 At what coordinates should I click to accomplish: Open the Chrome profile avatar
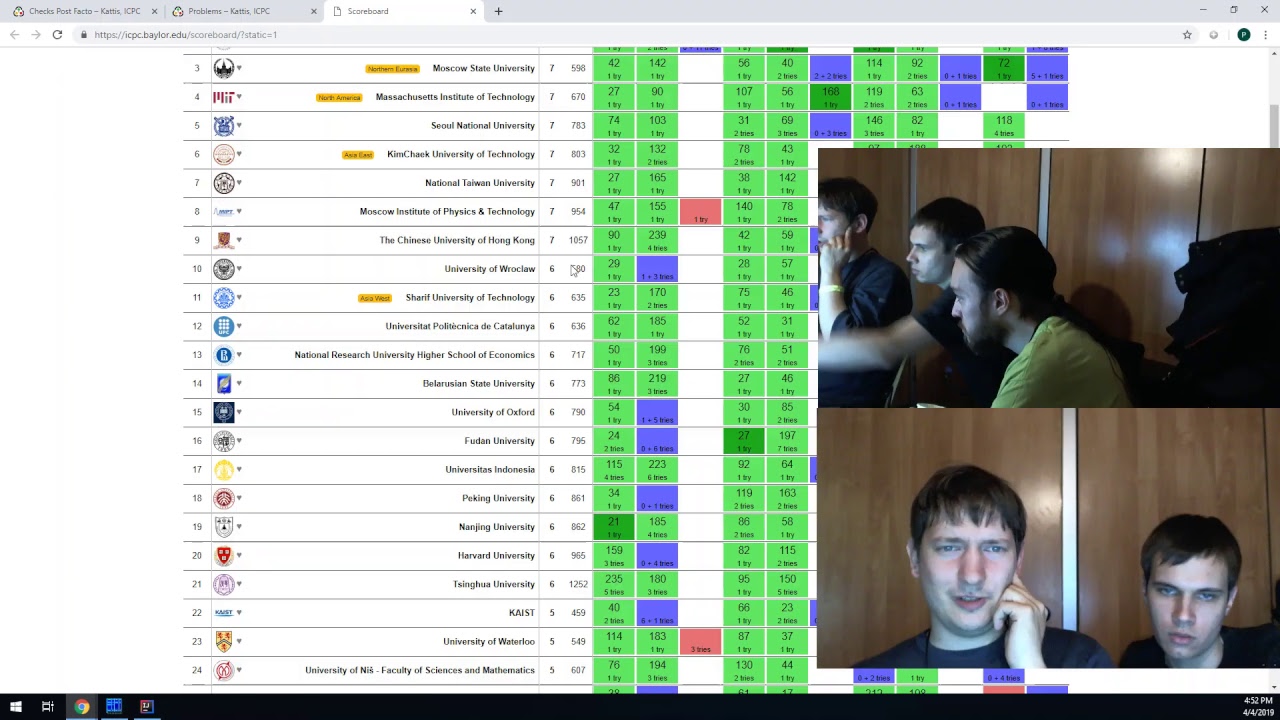(x=1243, y=34)
